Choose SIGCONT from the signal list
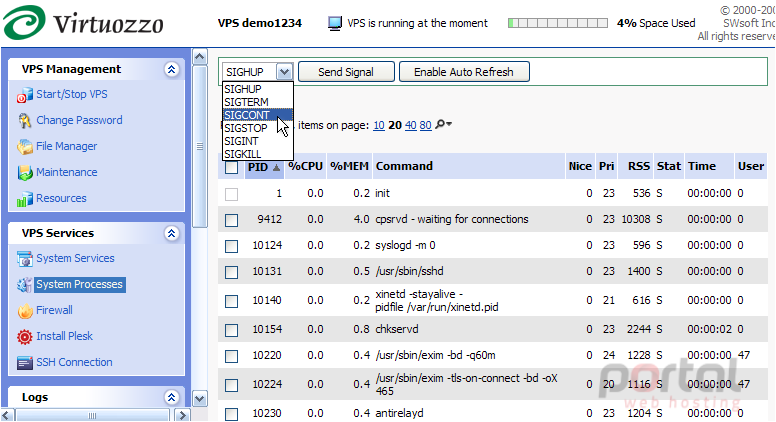This screenshot has height=422, width=776. [x=258, y=115]
